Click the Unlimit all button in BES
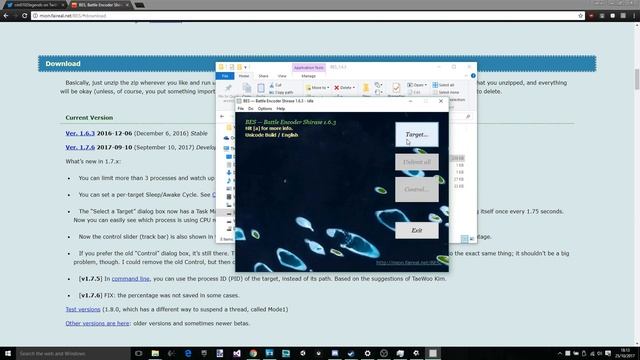This screenshot has height=360, width=640. 417,162
